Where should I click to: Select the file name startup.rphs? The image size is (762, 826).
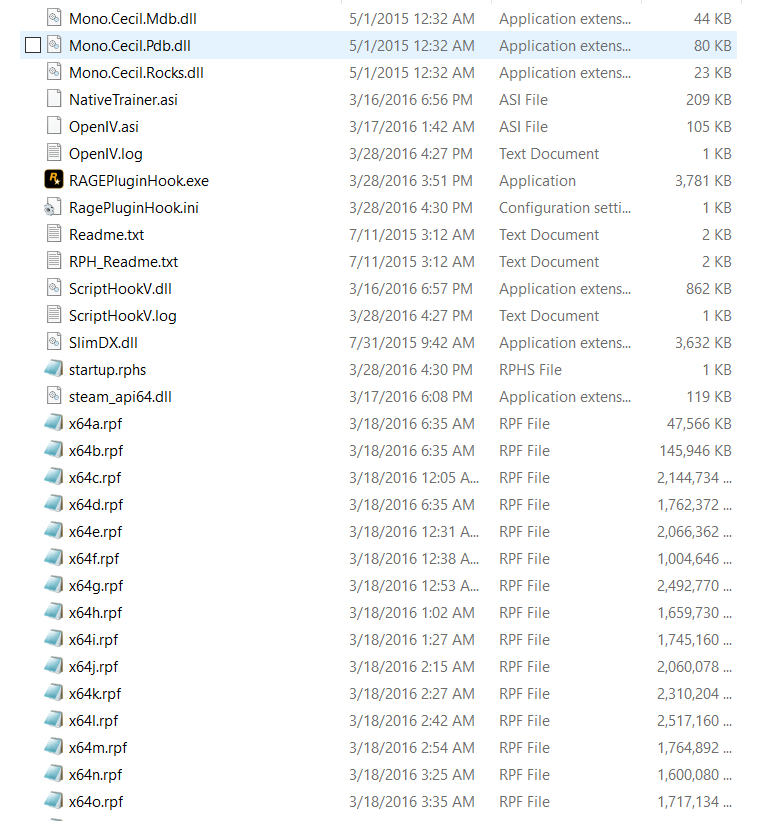107,370
